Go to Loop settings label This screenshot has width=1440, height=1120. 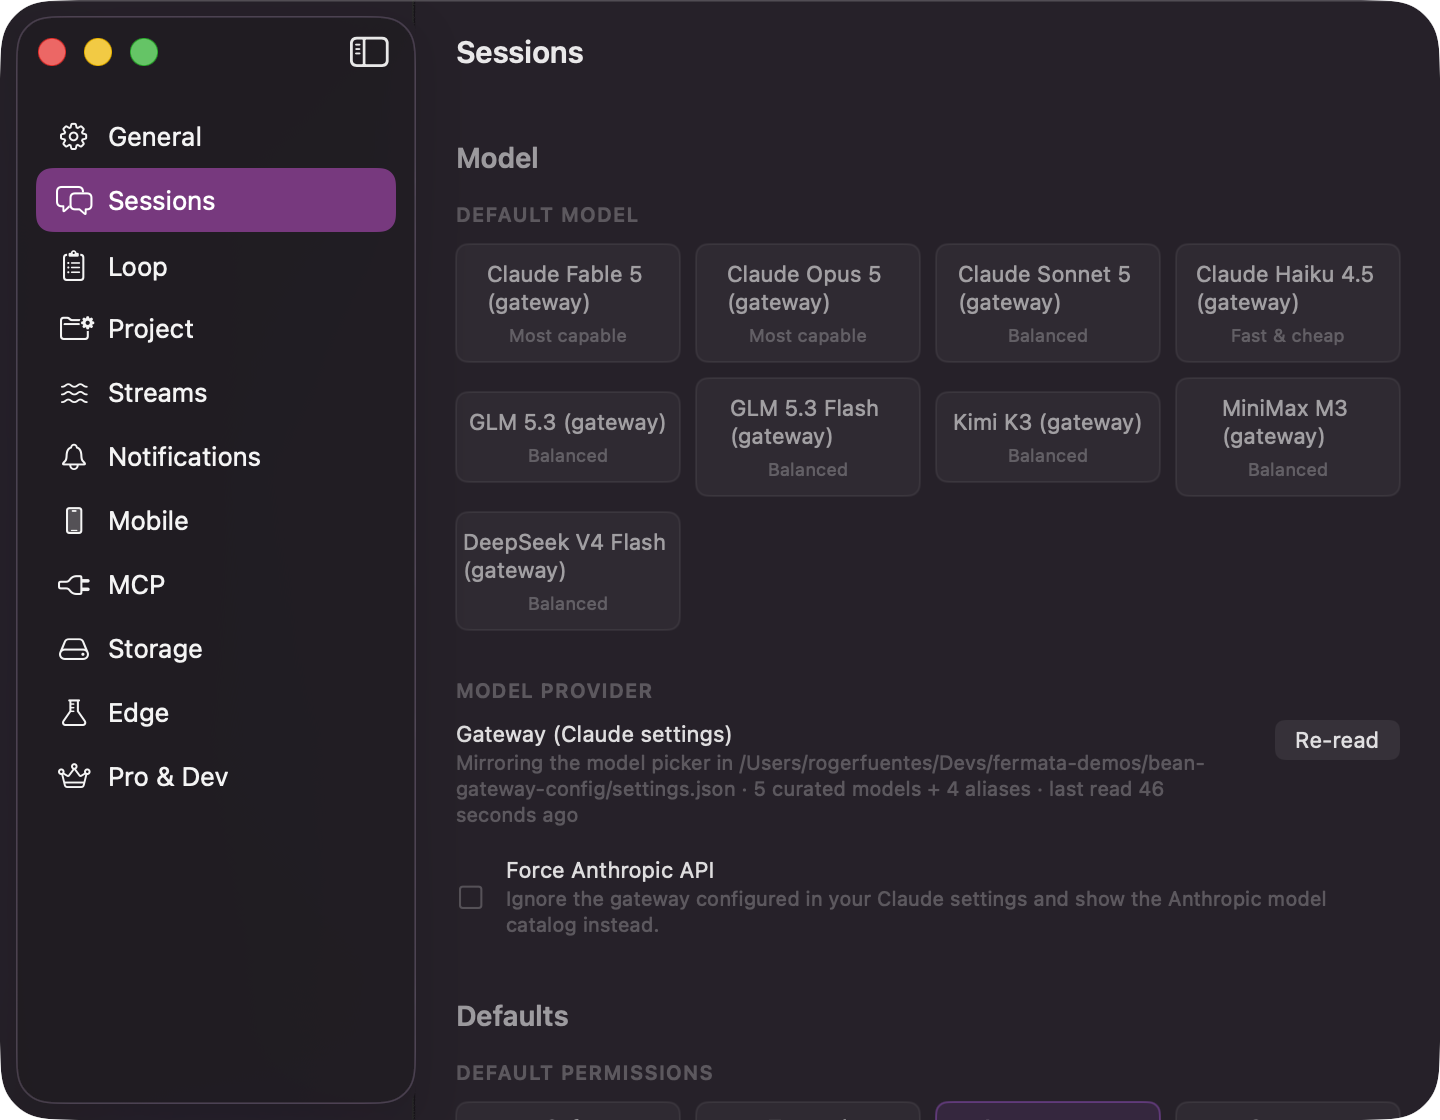tap(138, 267)
